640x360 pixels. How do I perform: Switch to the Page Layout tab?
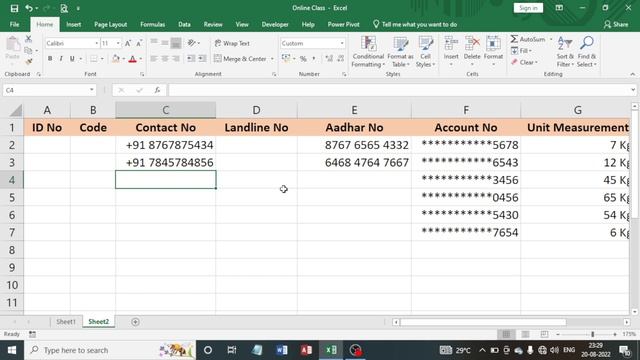(110, 24)
